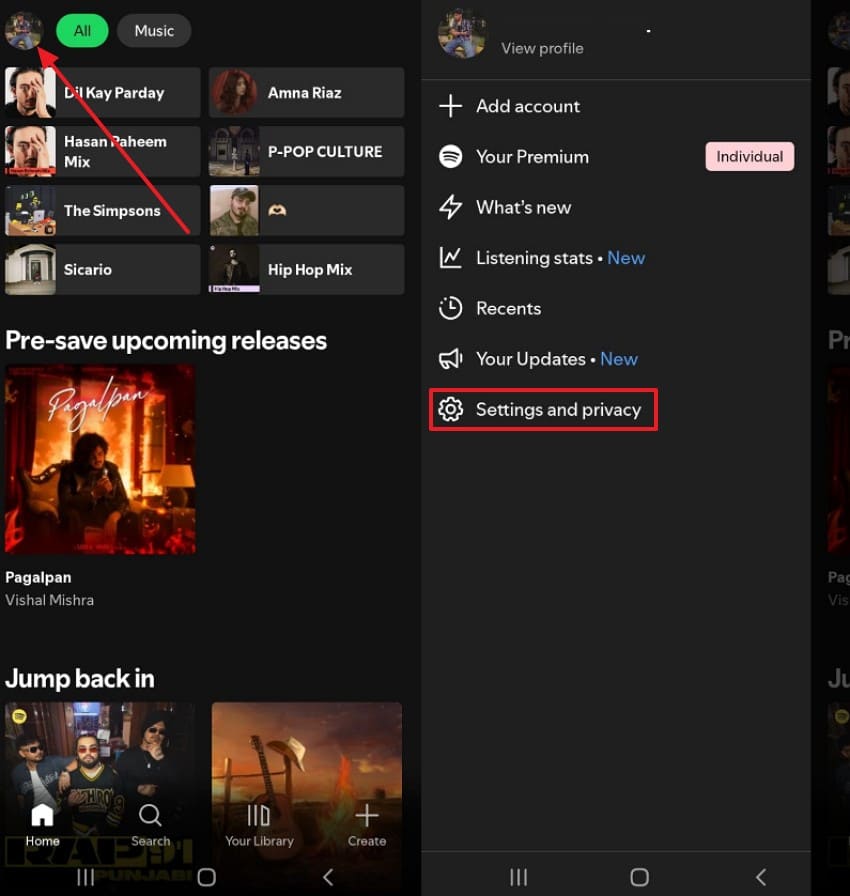The height and width of the screenshot is (896, 850).
Task: Open the profile avatar in top corner
Action: (x=23, y=30)
